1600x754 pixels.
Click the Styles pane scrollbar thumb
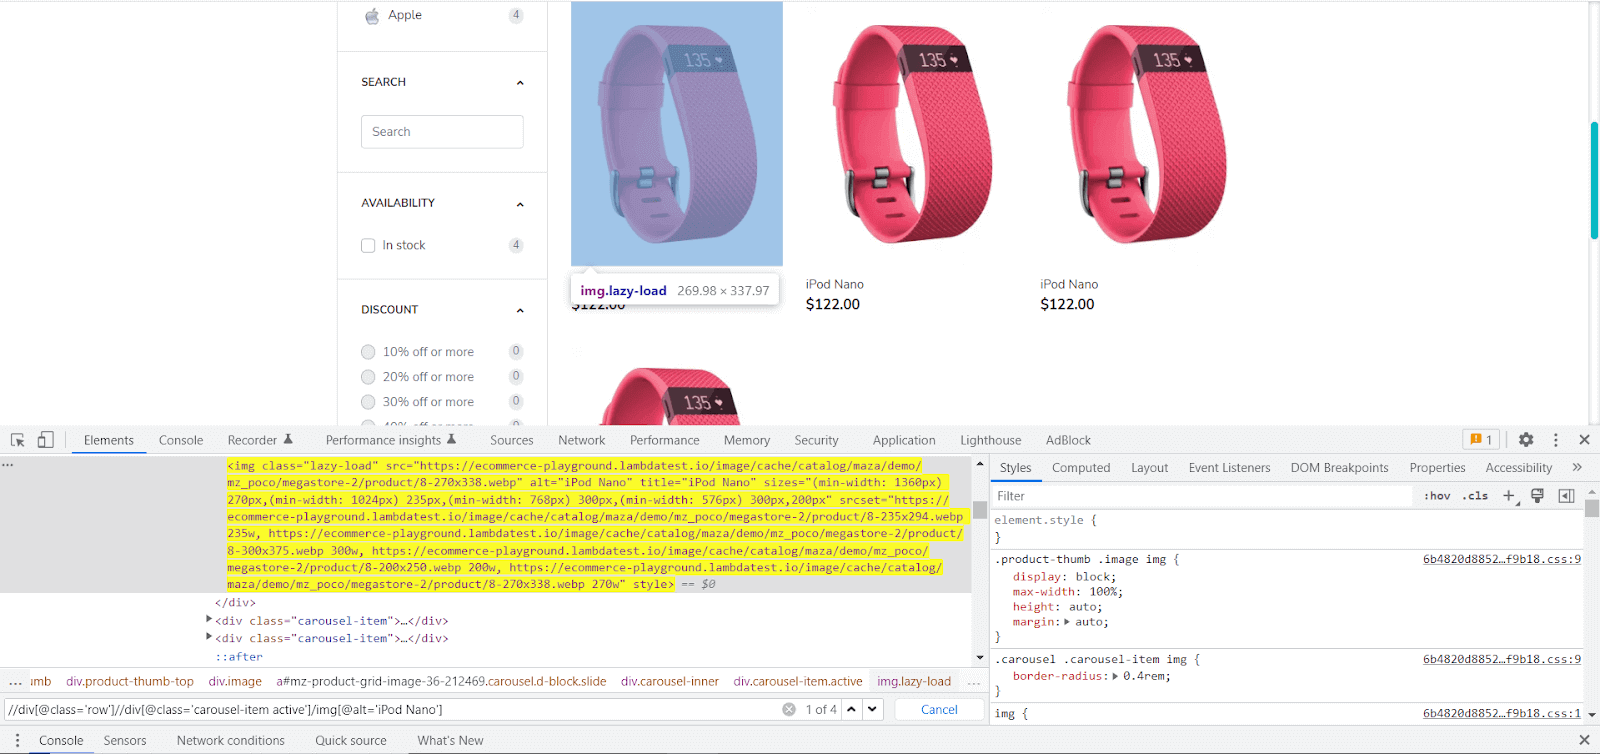coord(1592,508)
